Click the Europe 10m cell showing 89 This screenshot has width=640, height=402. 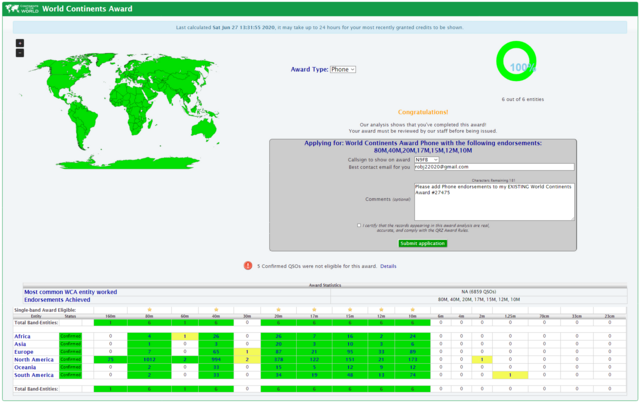(412, 352)
